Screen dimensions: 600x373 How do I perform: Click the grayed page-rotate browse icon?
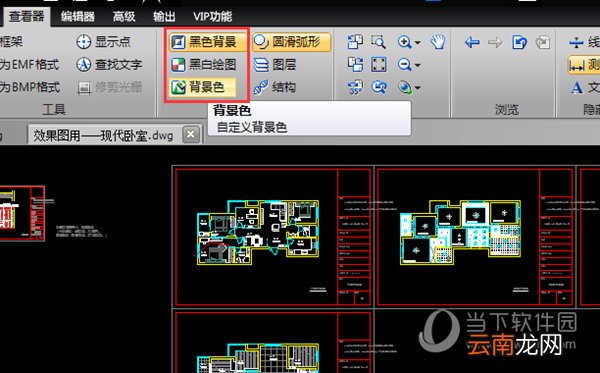(x=543, y=42)
